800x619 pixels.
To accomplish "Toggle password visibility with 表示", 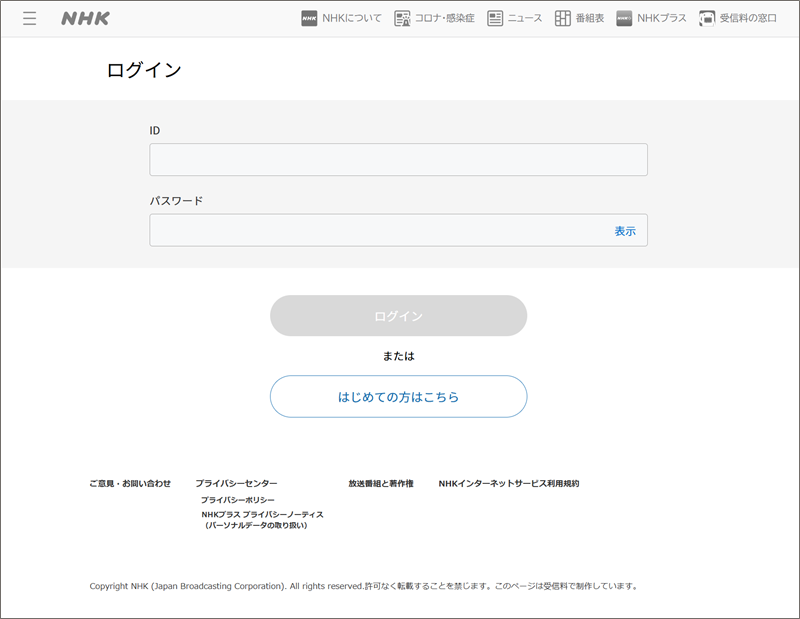I will click(x=625, y=231).
